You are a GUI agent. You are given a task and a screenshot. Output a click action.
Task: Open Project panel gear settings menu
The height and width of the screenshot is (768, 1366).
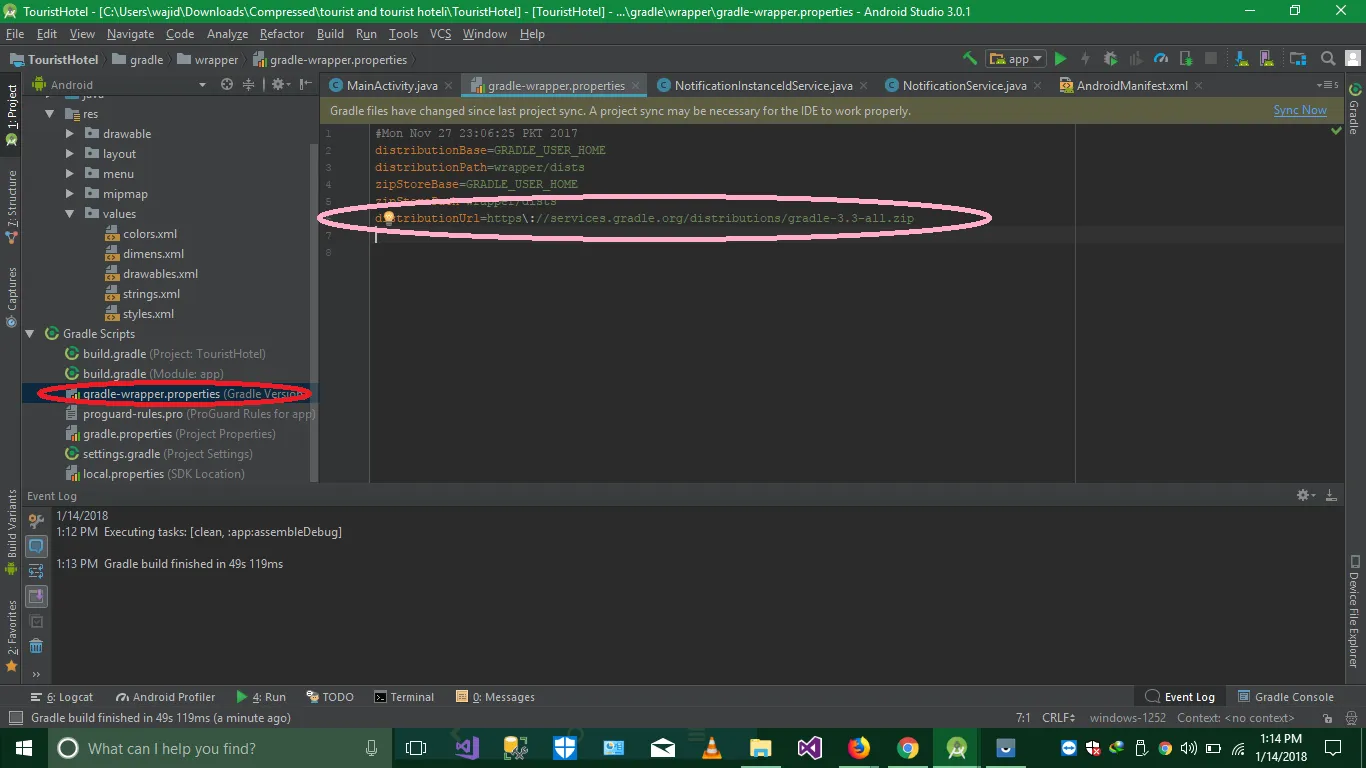[x=280, y=85]
